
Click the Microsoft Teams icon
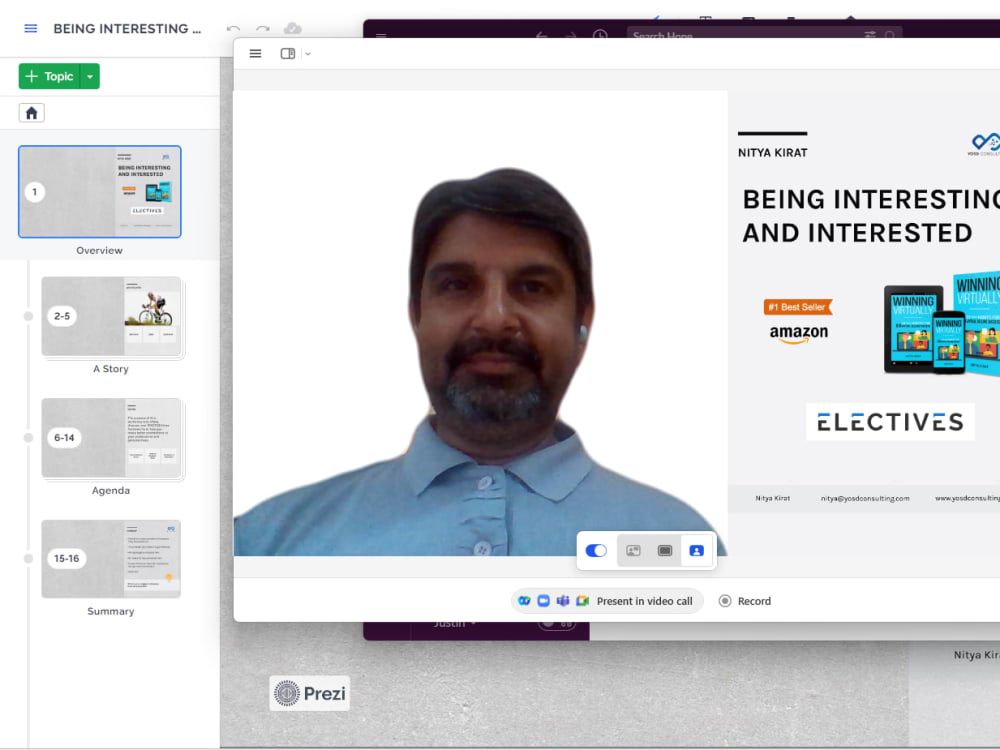click(563, 601)
